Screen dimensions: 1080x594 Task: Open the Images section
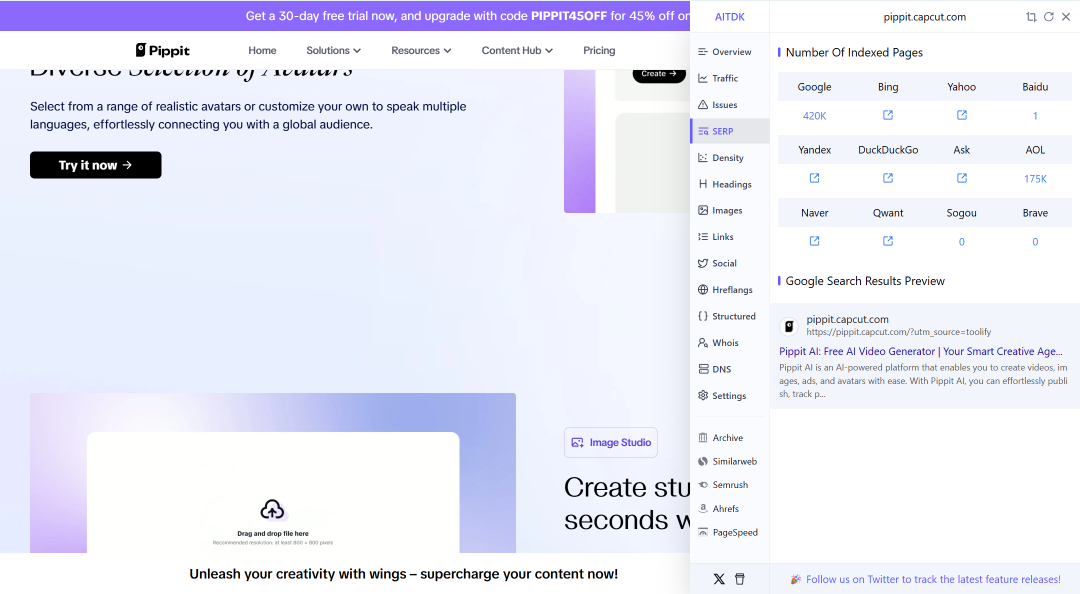click(x=720, y=211)
